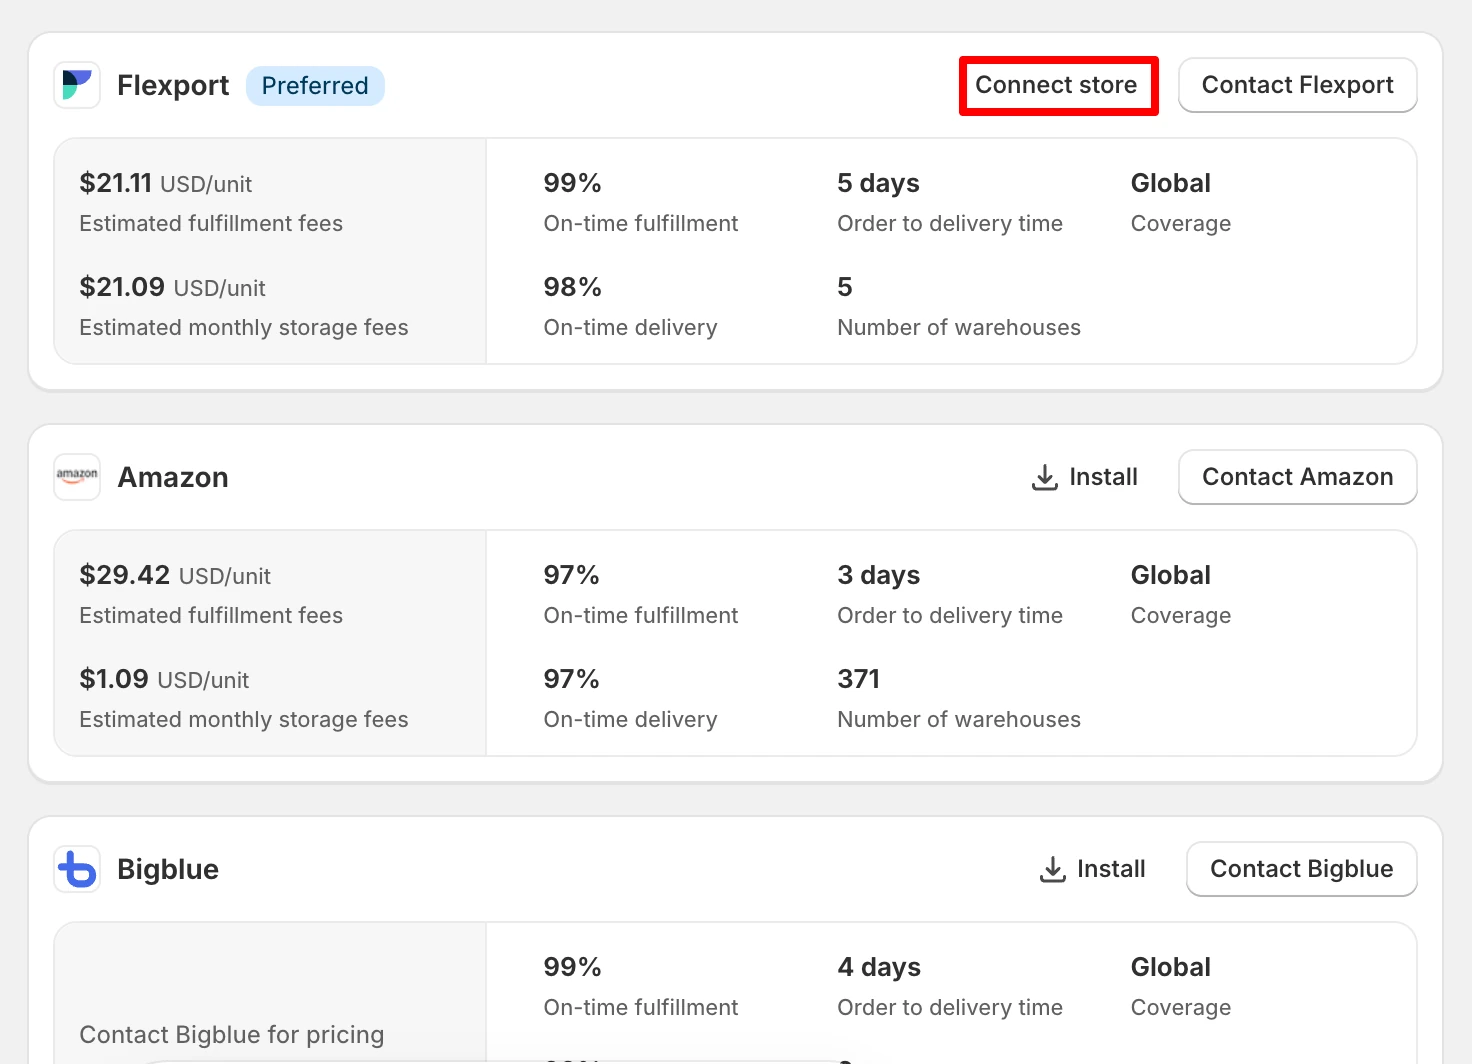This screenshot has height=1064, width=1472.
Task: Open Contact Bigblue
Action: click(1301, 869)
